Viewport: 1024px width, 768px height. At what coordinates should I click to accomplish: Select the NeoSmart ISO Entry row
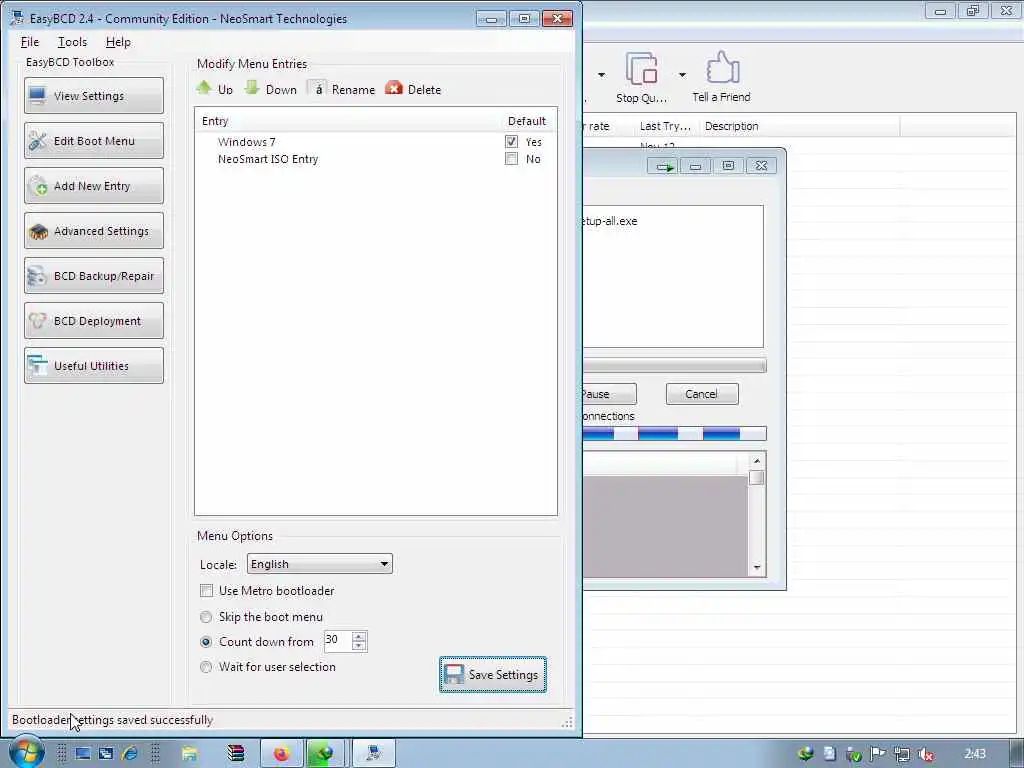click(376, 159)
